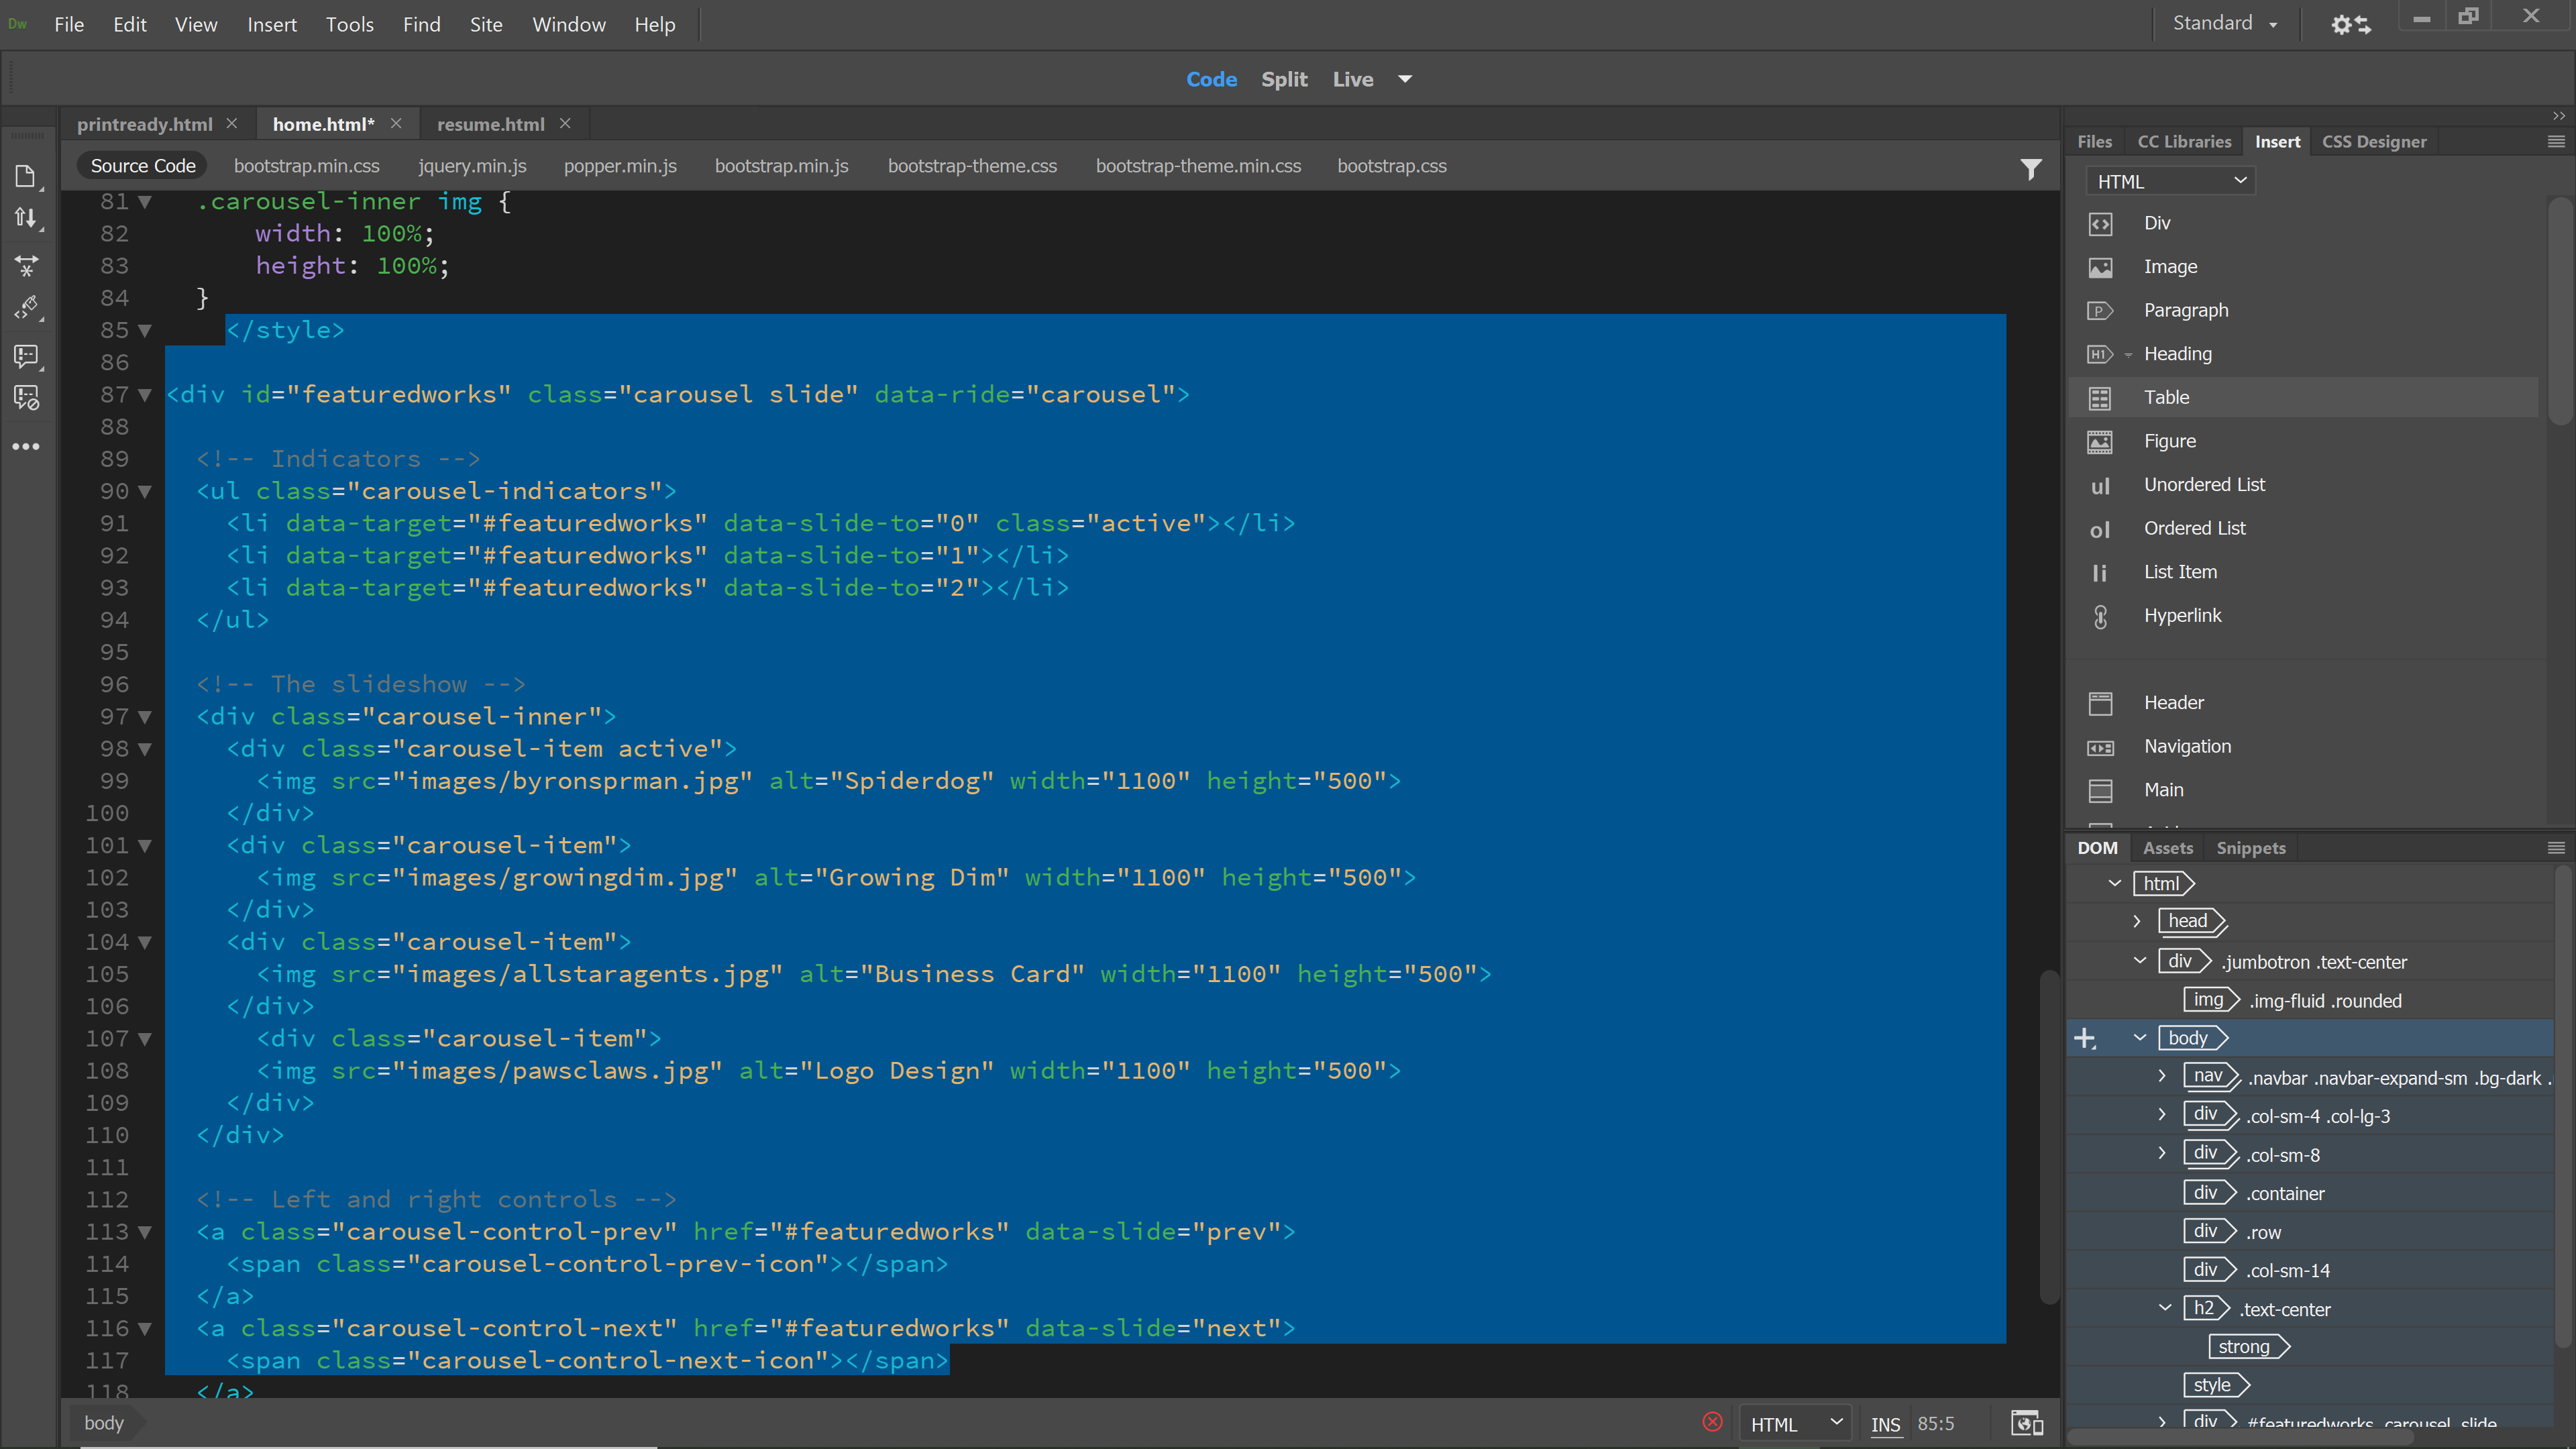Switch to the resume.html tab

point(490,124)
